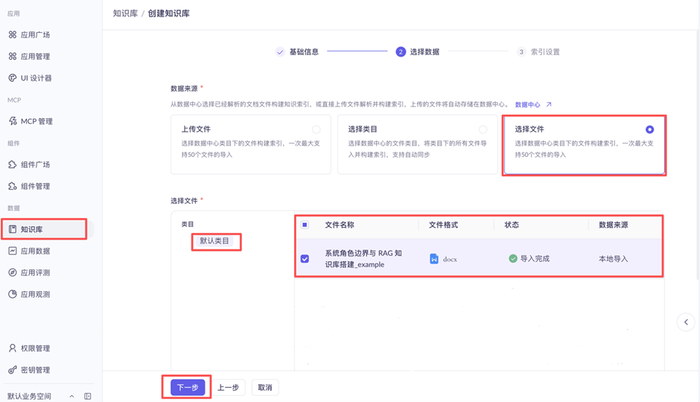Viewport: 700px width, 402px height.
Task: Click the 应用评测 compass icon
Action: tap(12, 272)
